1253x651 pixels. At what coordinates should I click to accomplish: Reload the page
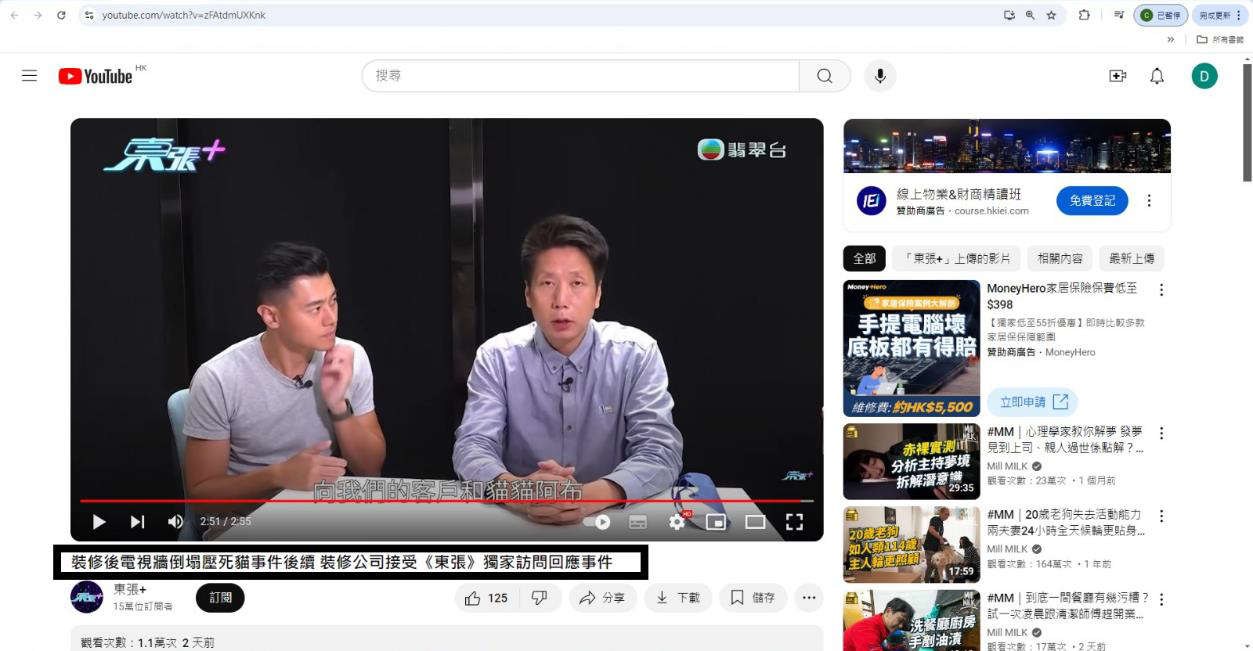click(61, 15)
